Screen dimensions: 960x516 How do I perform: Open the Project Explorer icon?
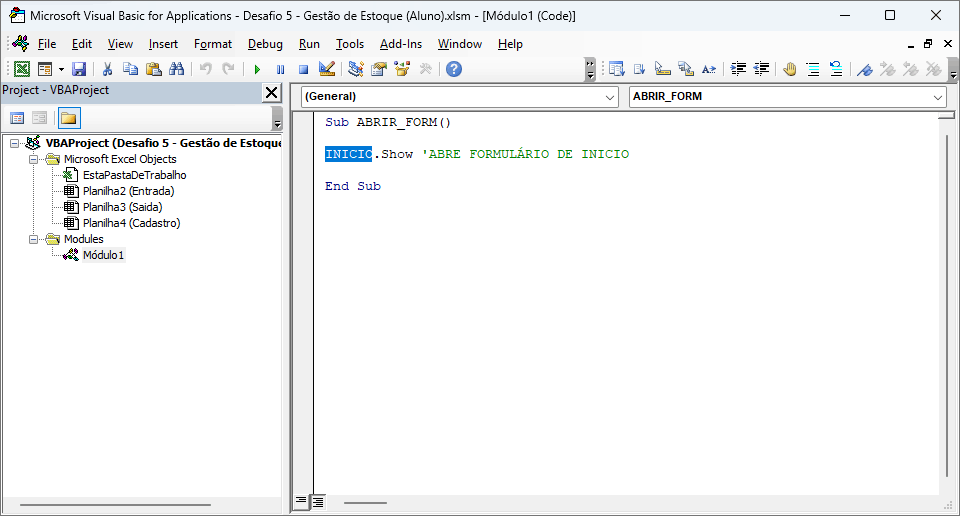click(x=356, y=69)
